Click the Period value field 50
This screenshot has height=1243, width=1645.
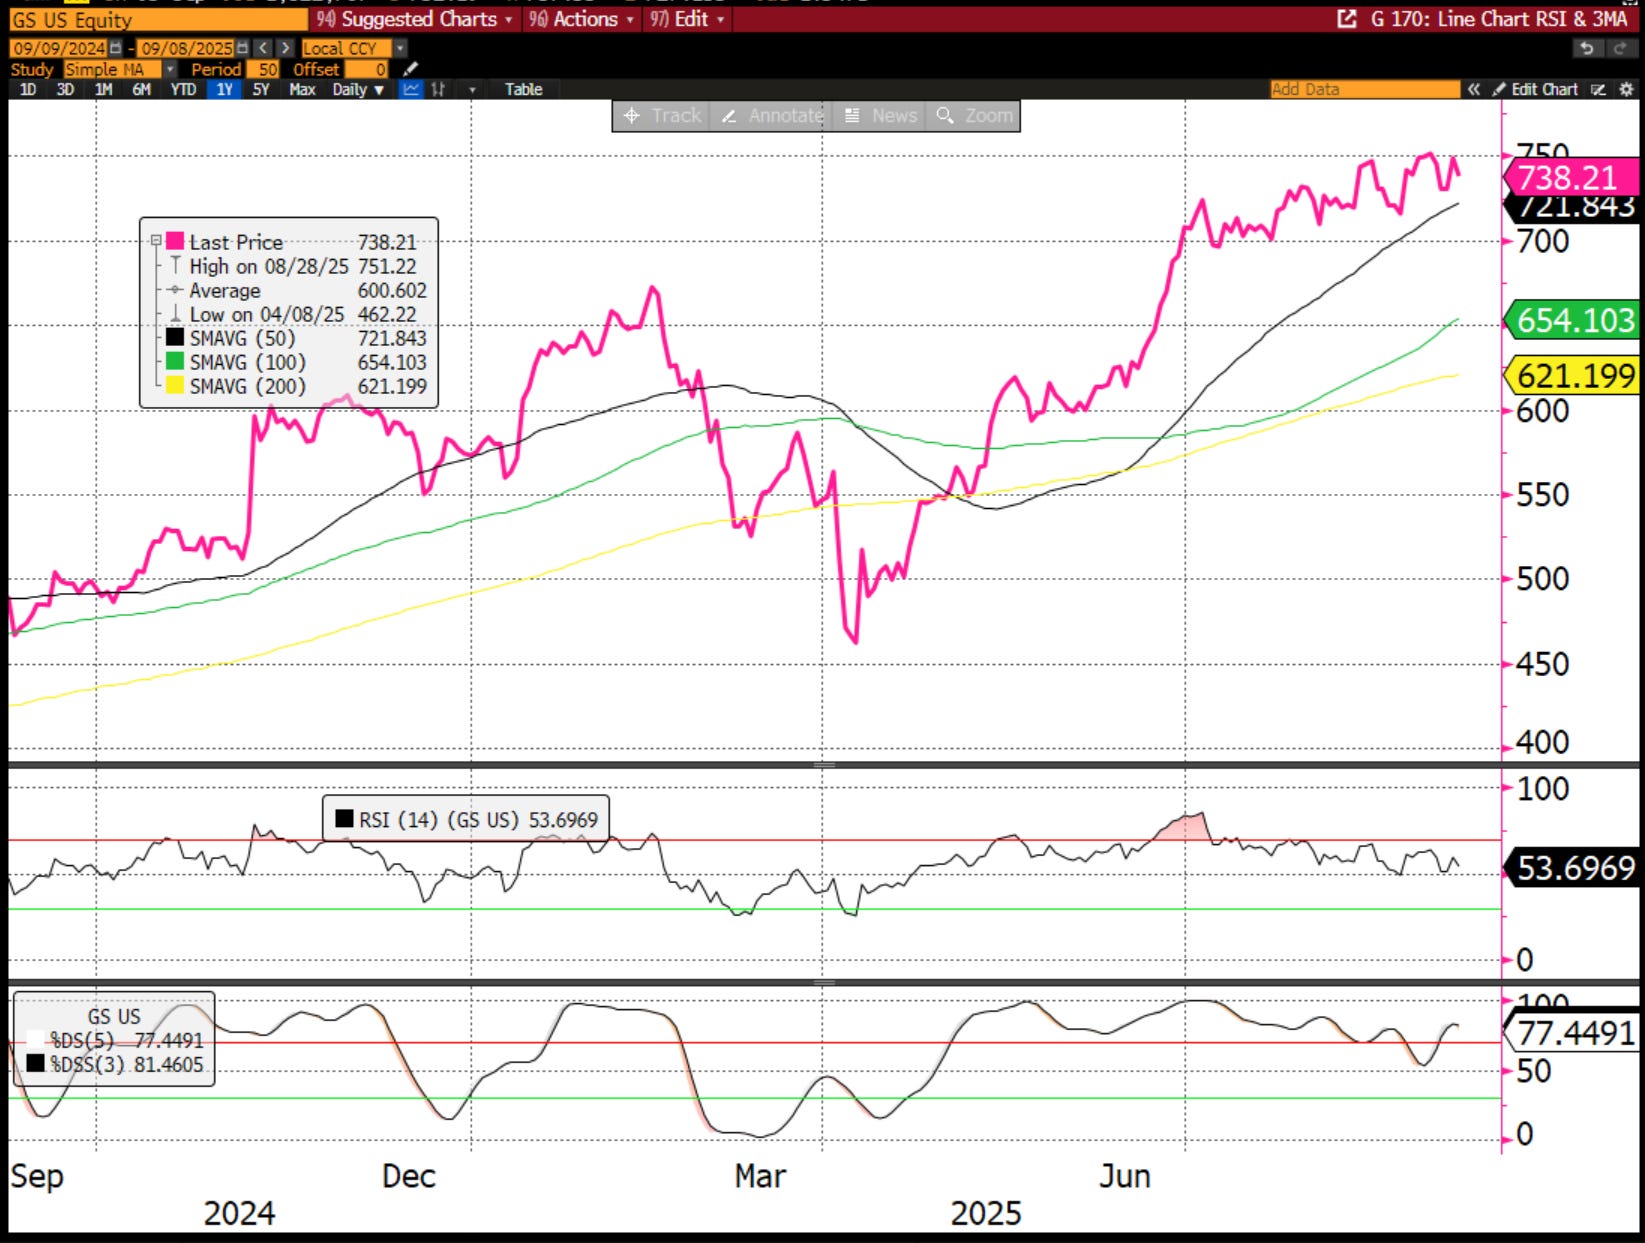tap(263, 69)
